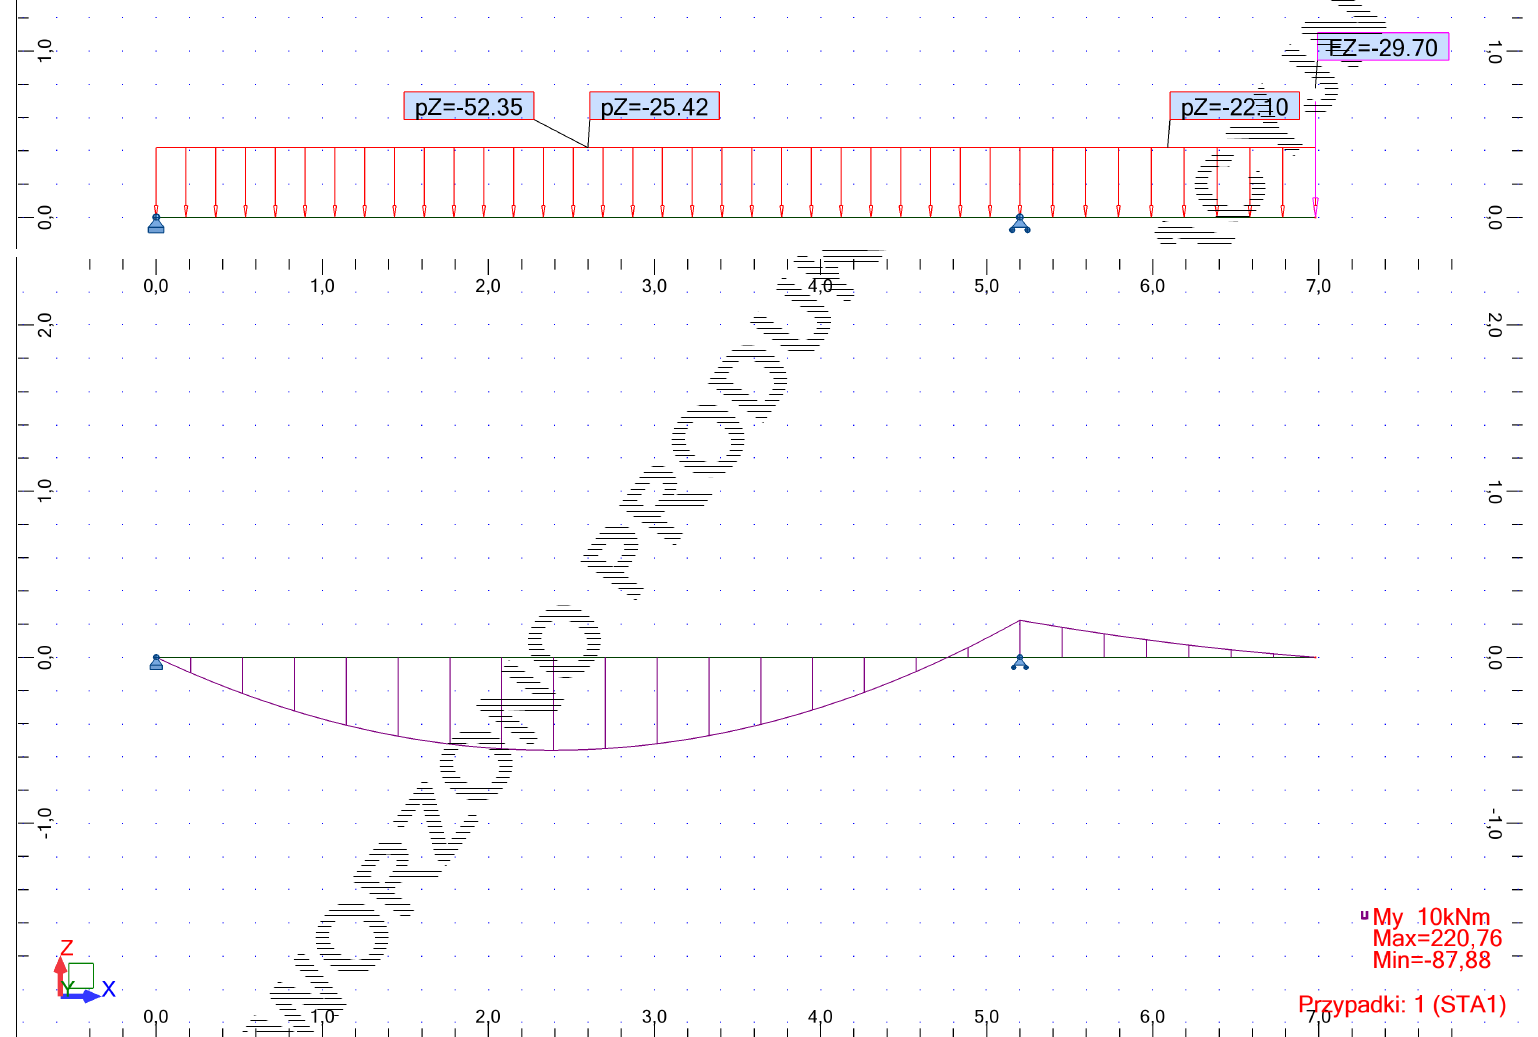Click the left support on the moment diagram
Screen dimensions: 1538x1037
click(156, 662)
